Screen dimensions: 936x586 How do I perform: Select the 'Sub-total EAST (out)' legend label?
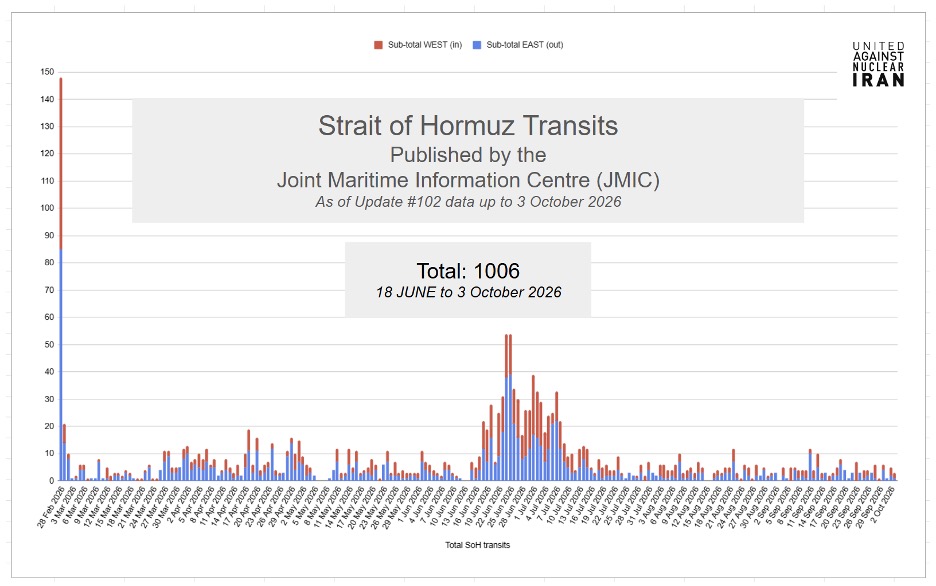pyautogui.click(x=525, y=45)
